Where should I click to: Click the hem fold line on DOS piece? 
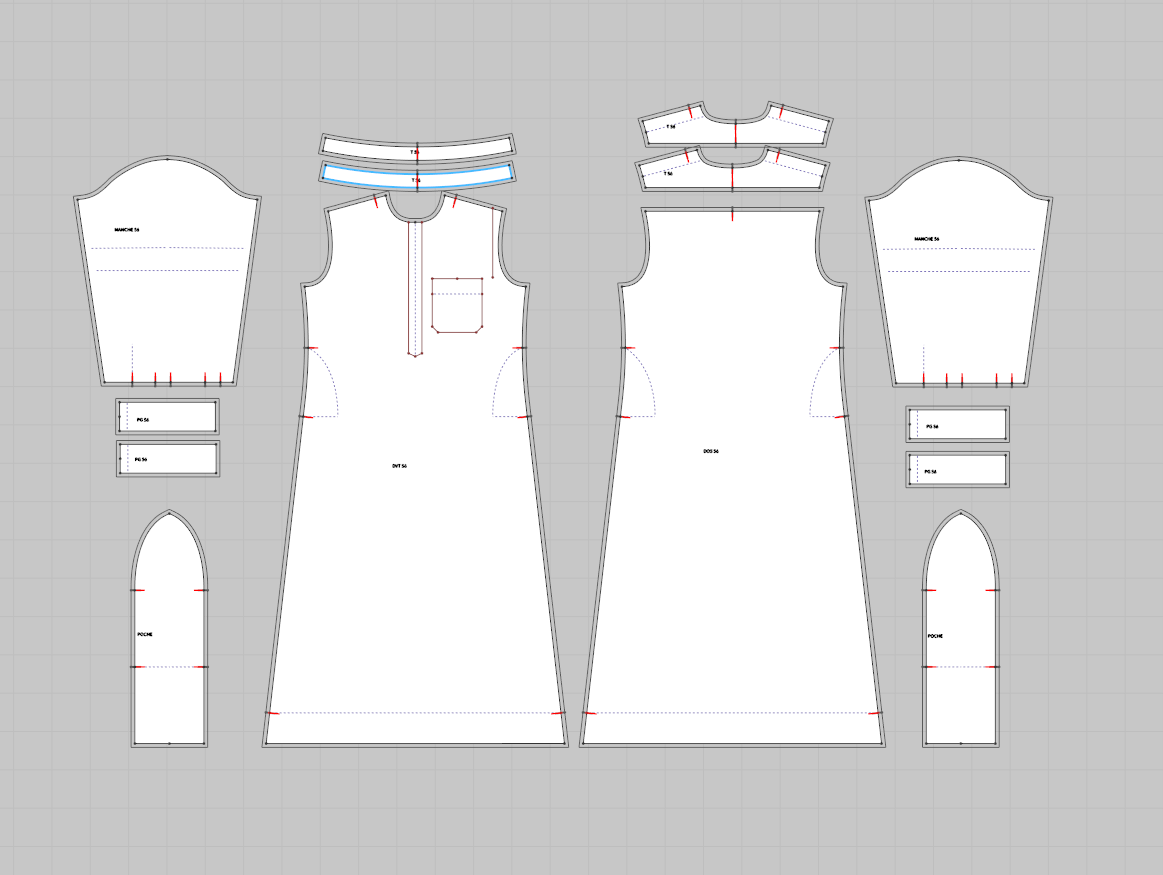click(733, 713)
